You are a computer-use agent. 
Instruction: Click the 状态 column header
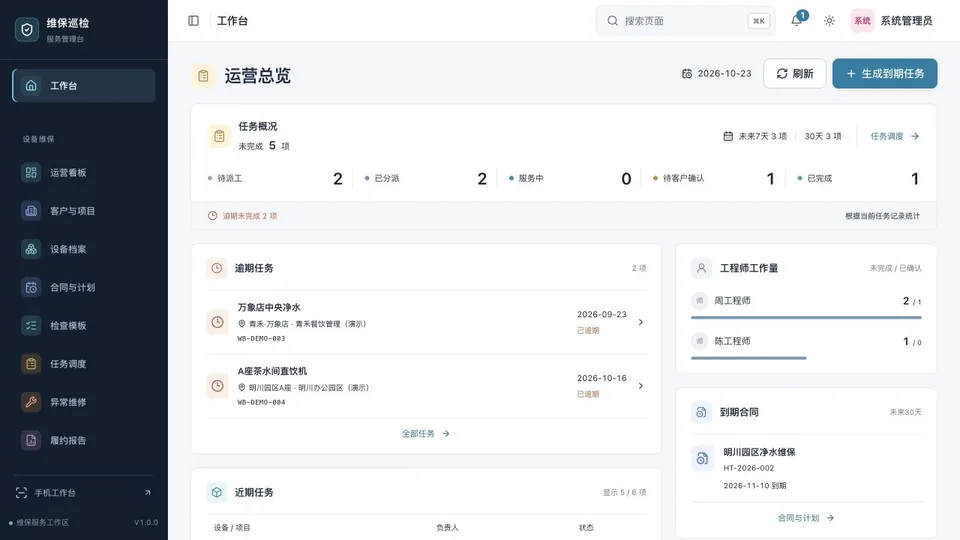coord(586,528)
